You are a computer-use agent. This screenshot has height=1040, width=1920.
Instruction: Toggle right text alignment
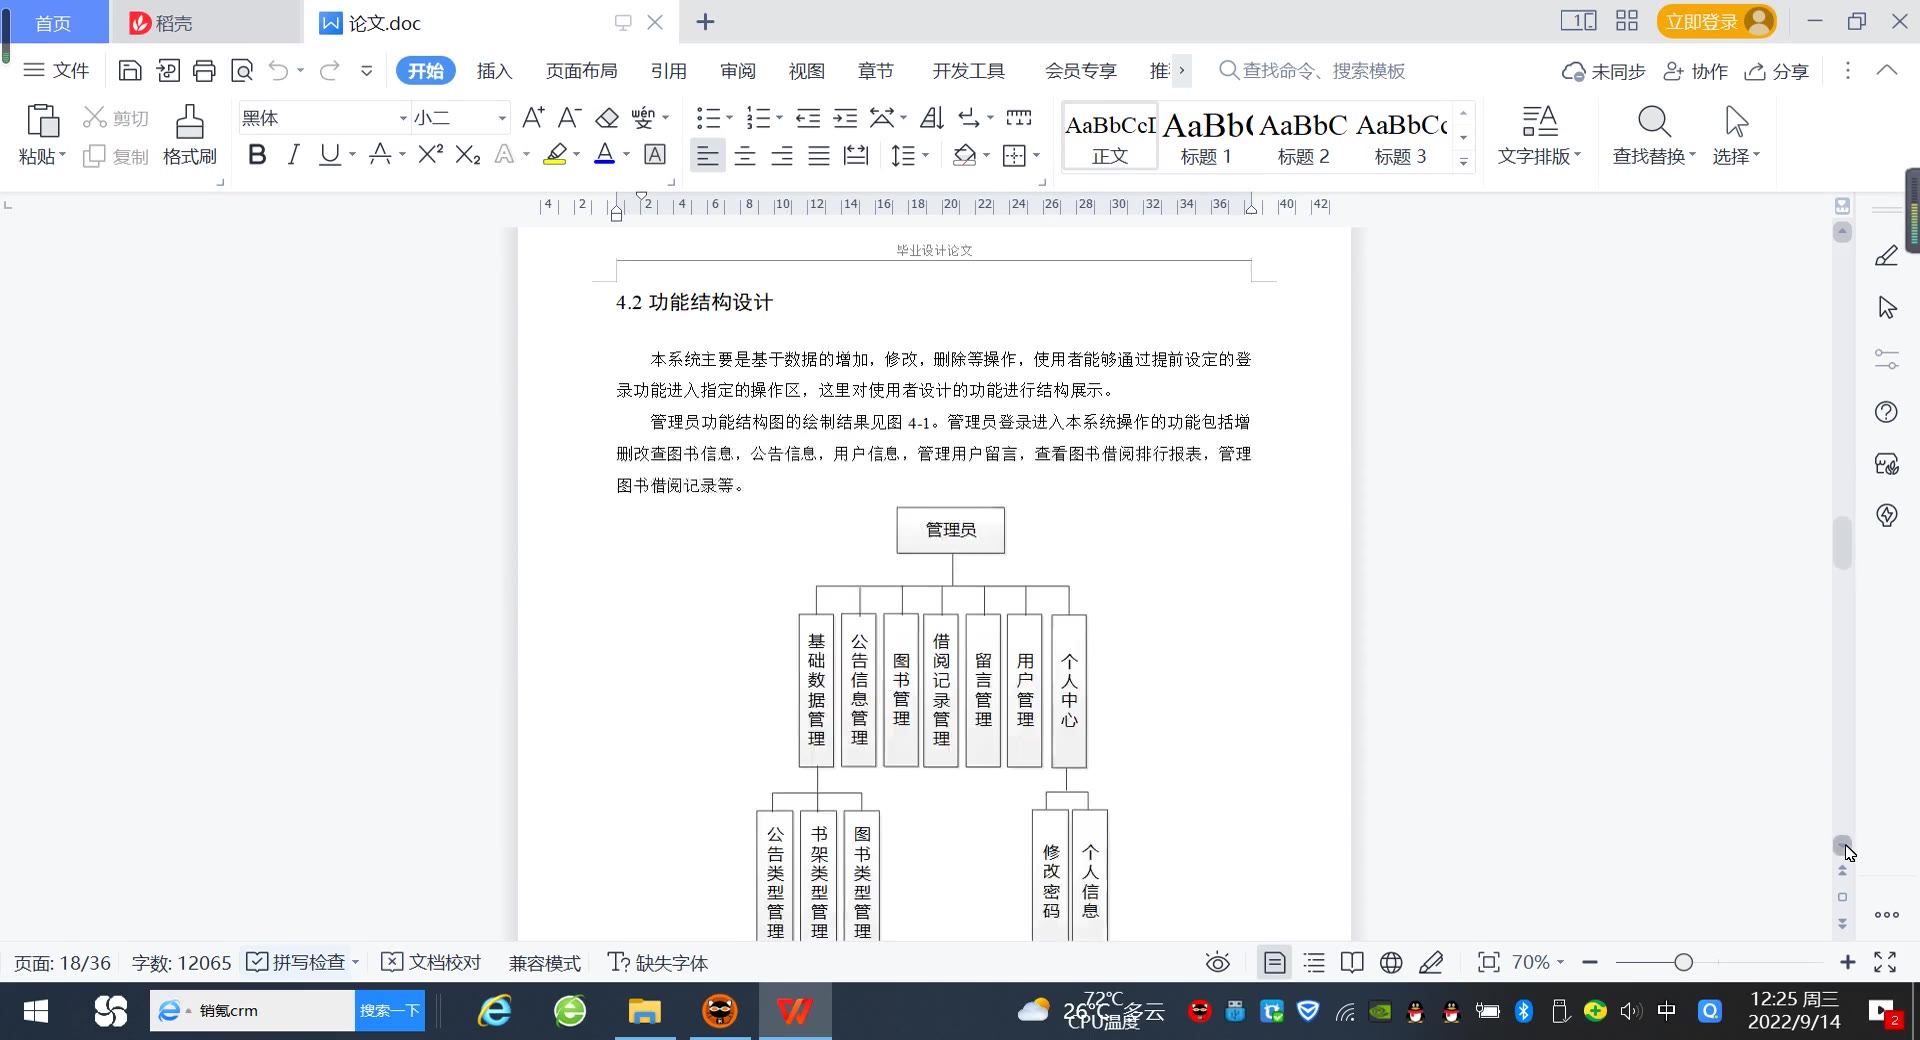(782, 155)
